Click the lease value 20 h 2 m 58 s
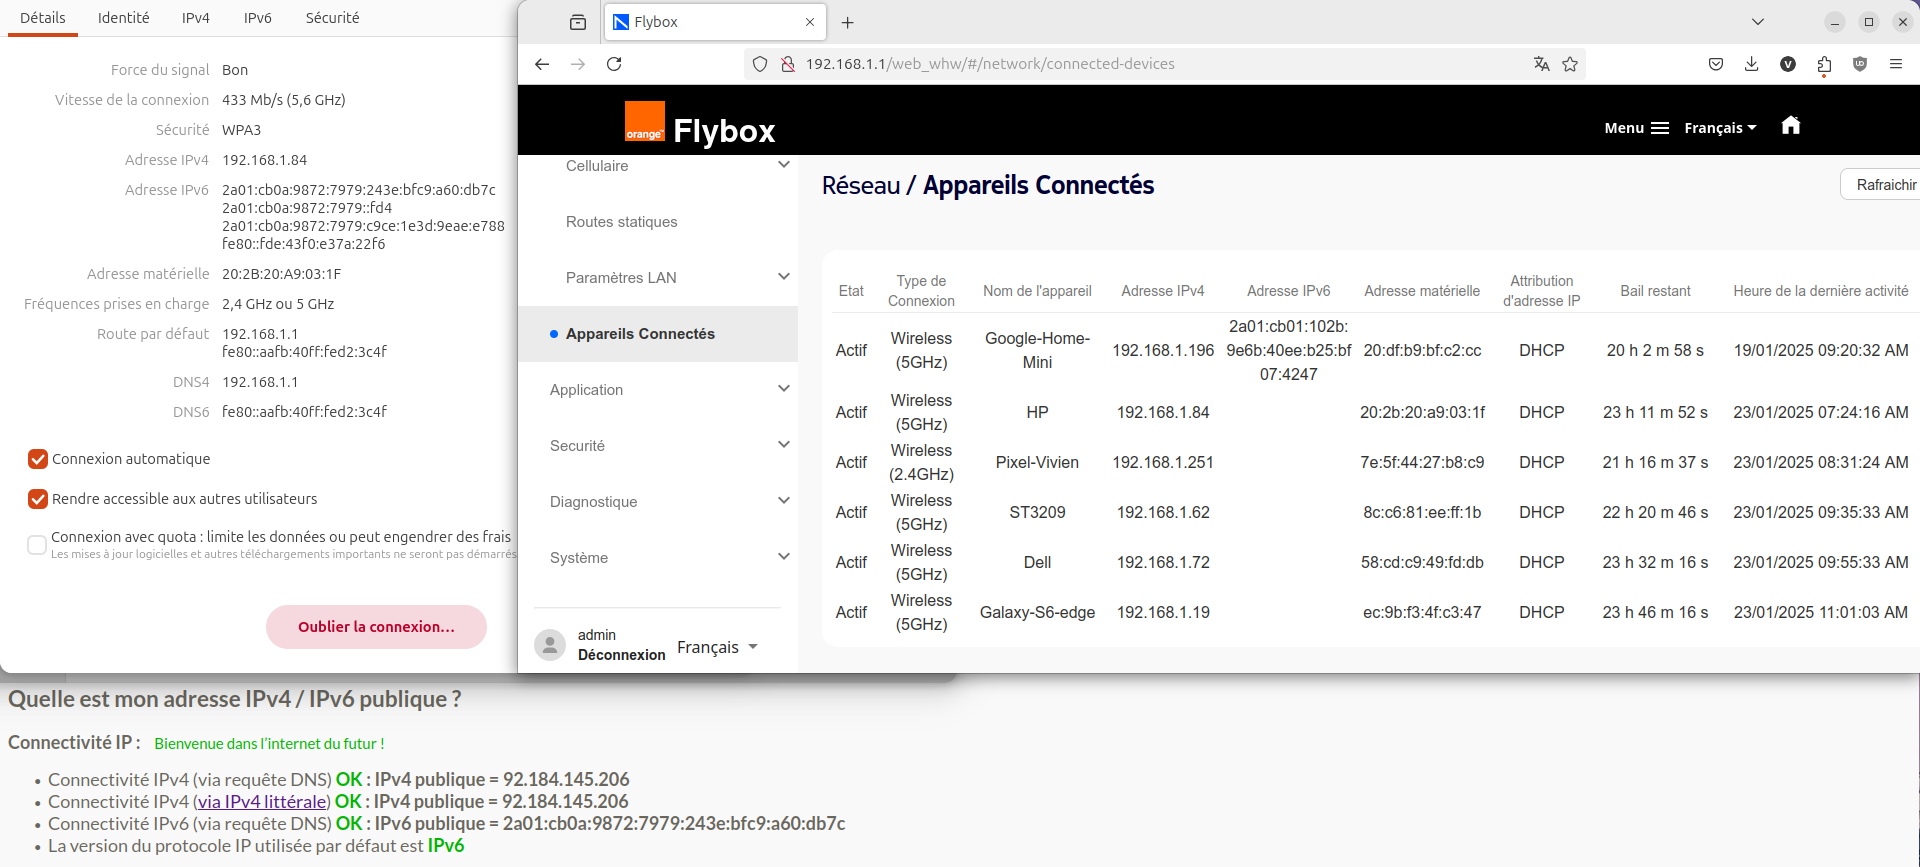 click(x=1655, y=350)
